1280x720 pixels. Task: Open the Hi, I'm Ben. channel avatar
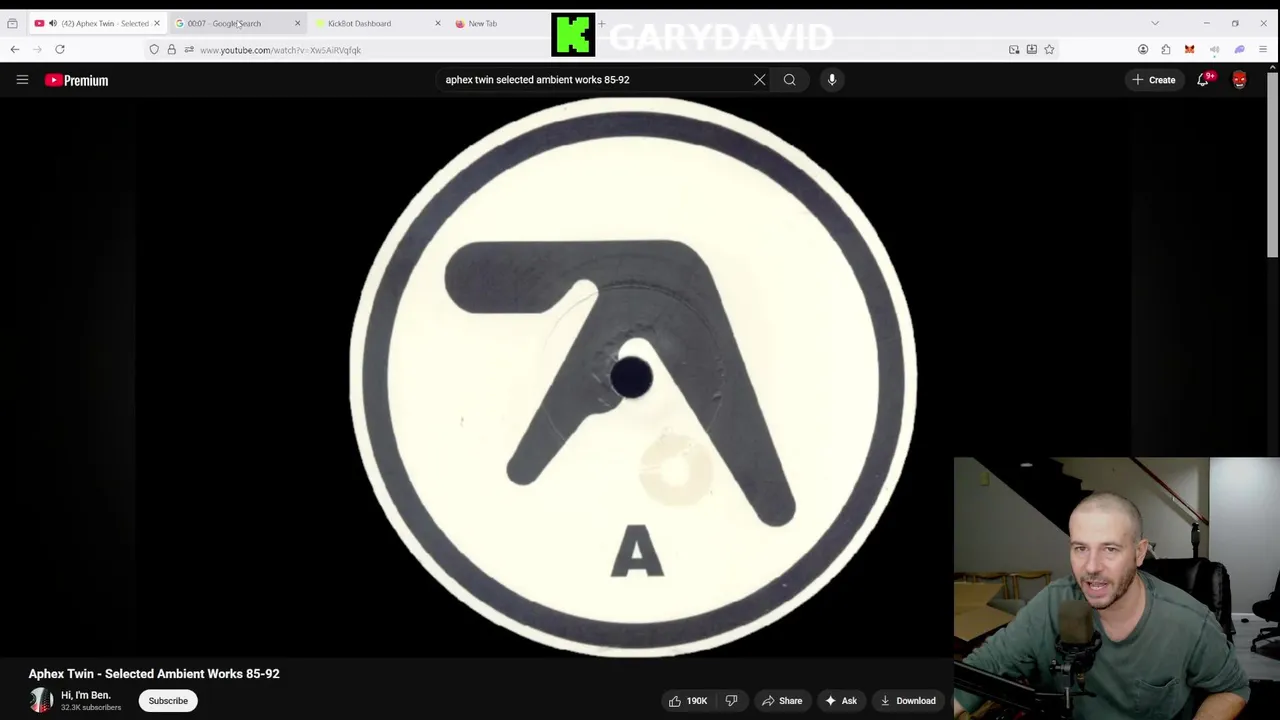(x=41, y=700)
